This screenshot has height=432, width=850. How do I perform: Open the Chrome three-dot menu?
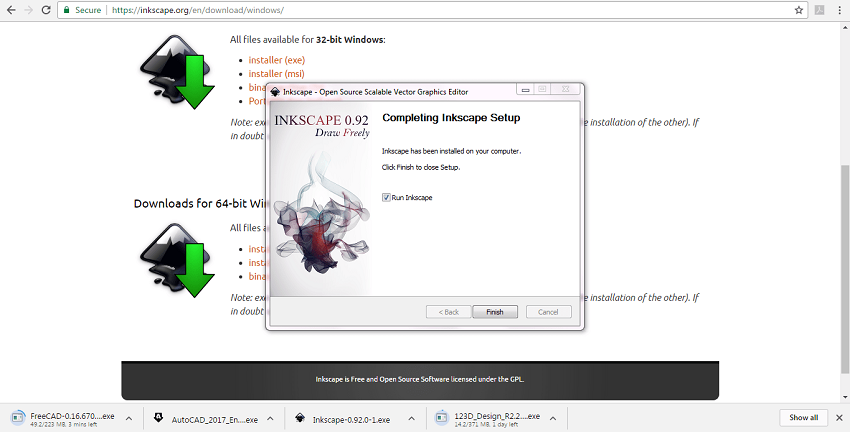[839, 10]
